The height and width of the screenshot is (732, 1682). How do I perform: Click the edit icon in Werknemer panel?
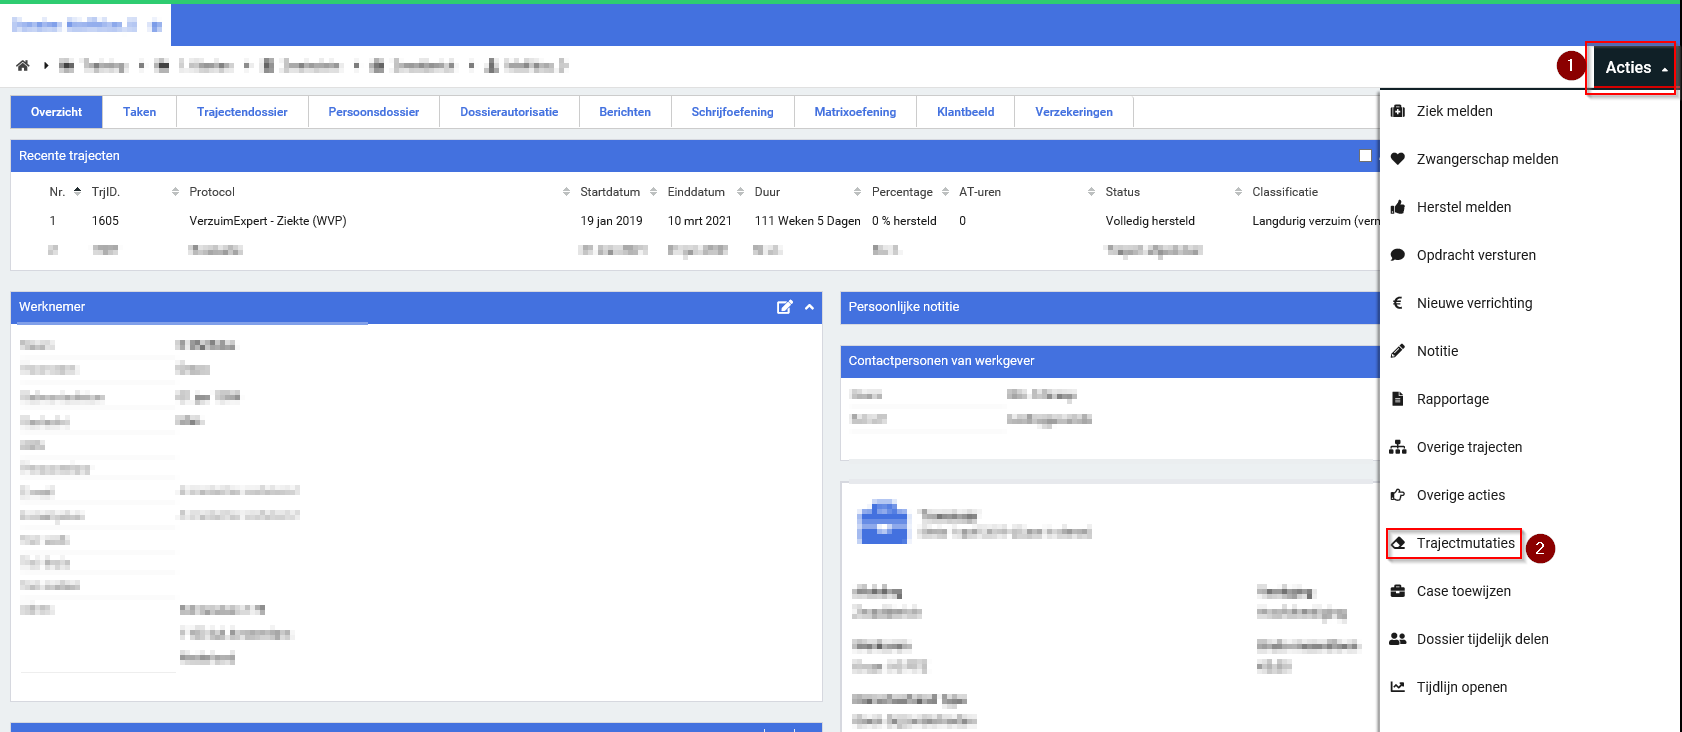pyautogui.click(x=785, y=307)
